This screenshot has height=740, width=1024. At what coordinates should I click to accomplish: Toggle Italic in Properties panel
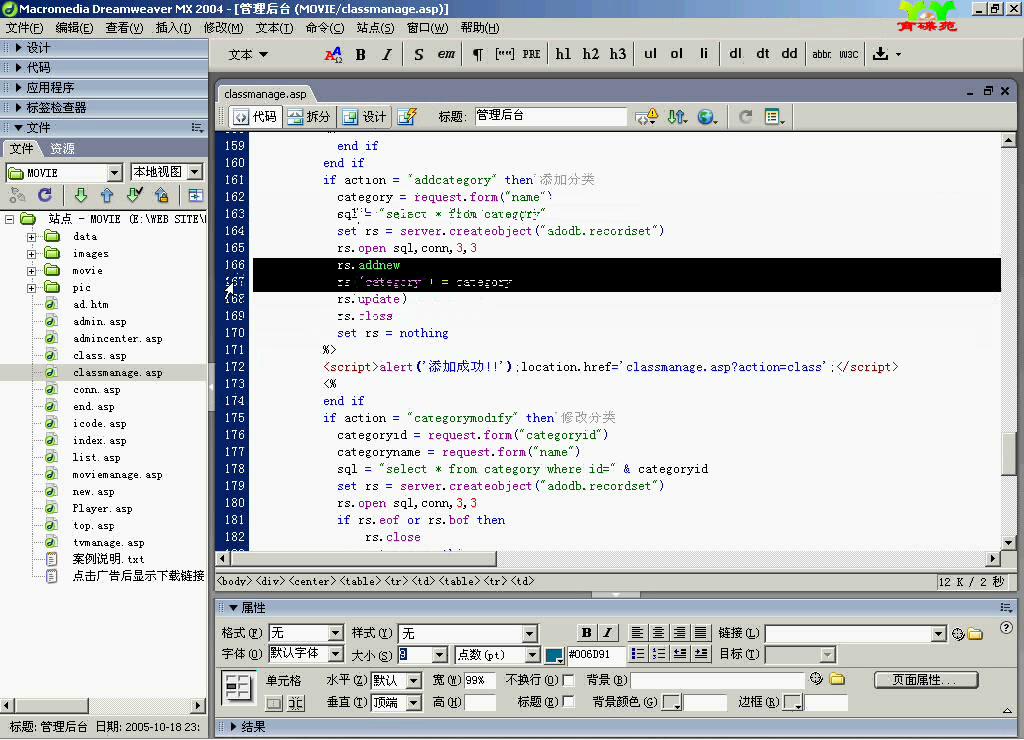607,632
